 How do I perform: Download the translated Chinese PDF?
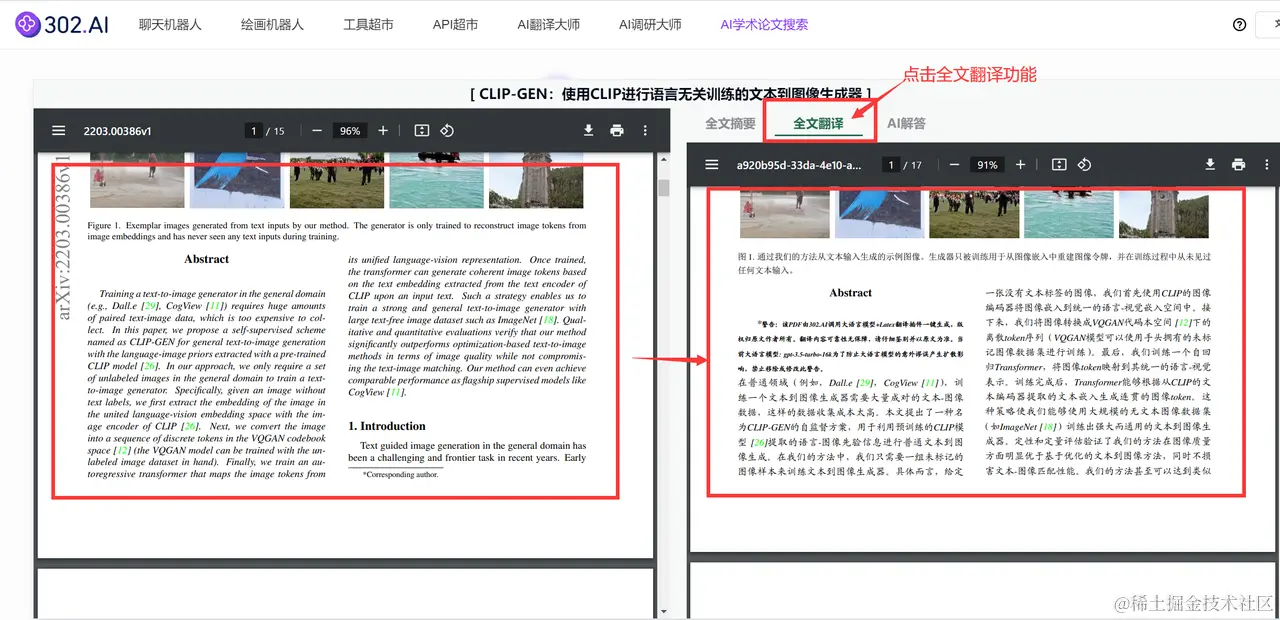[x=1209, y=164]
